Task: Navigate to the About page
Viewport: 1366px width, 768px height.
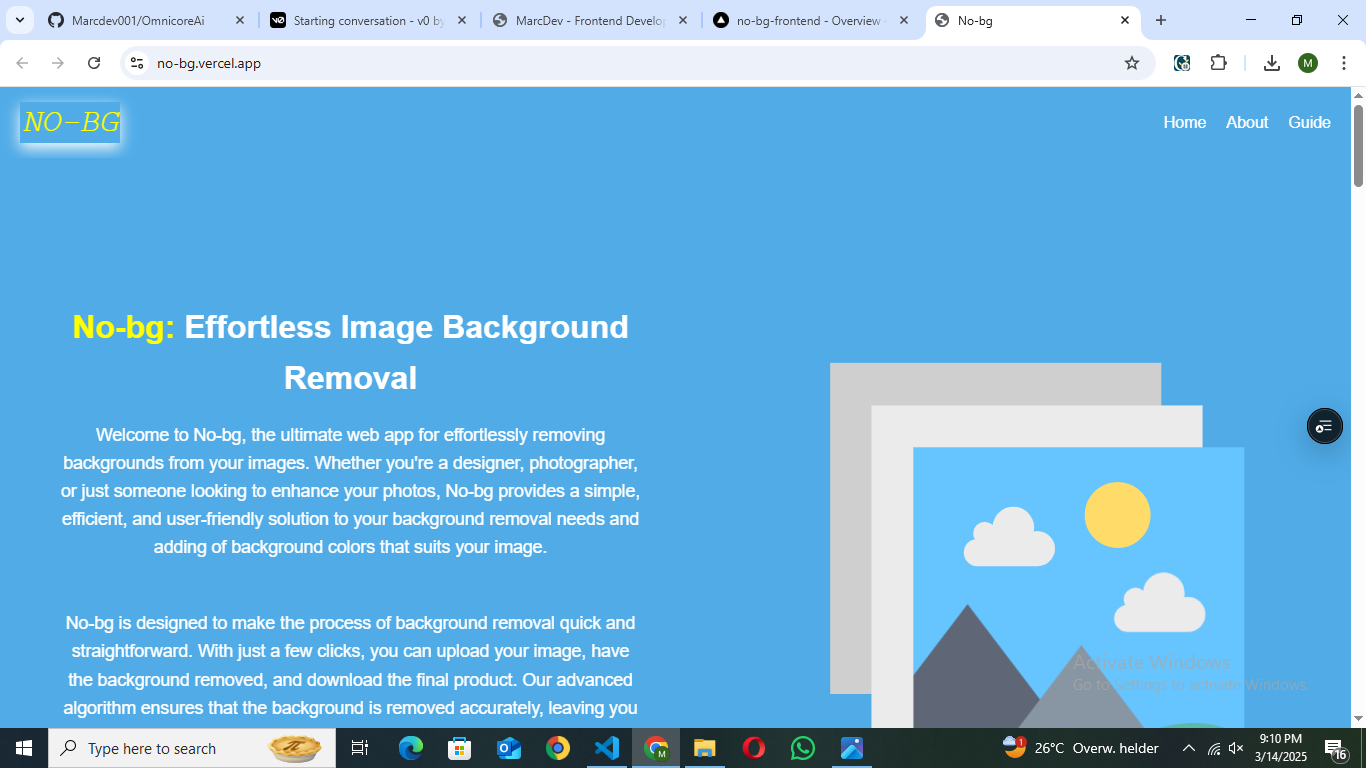Action: pyautogui.click(x=1246, y=122)
